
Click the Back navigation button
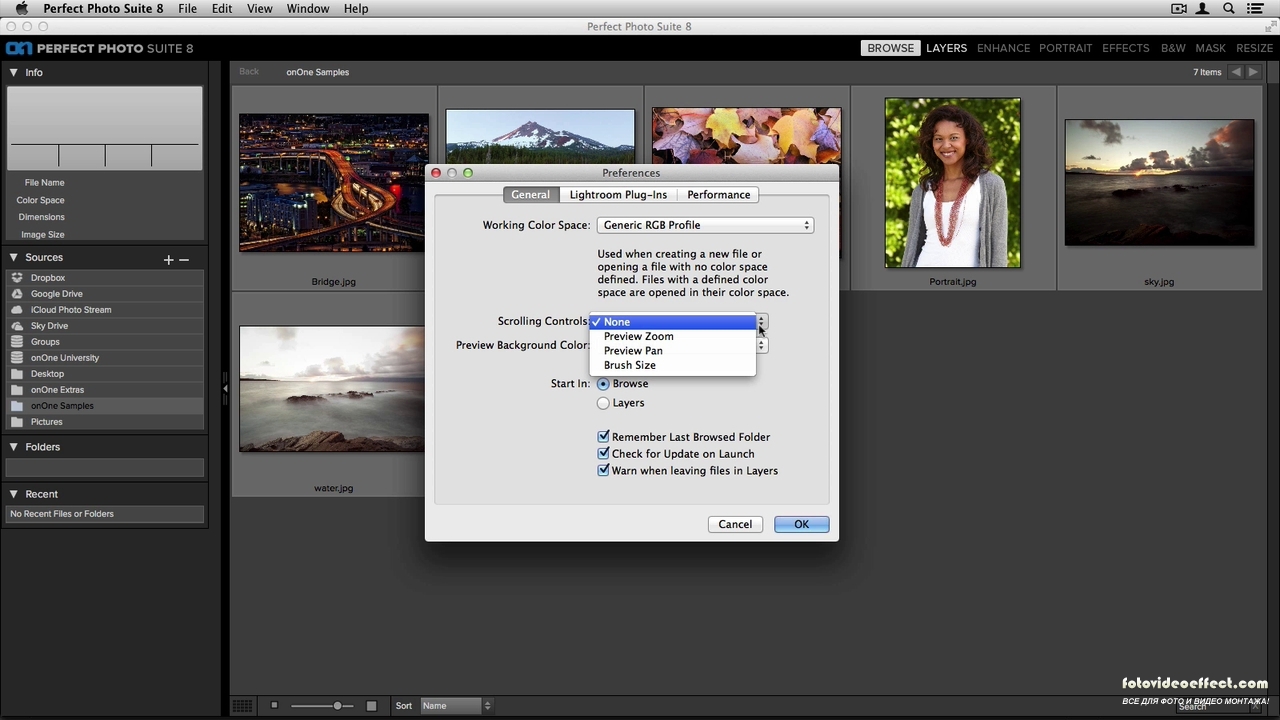[249, 72]
